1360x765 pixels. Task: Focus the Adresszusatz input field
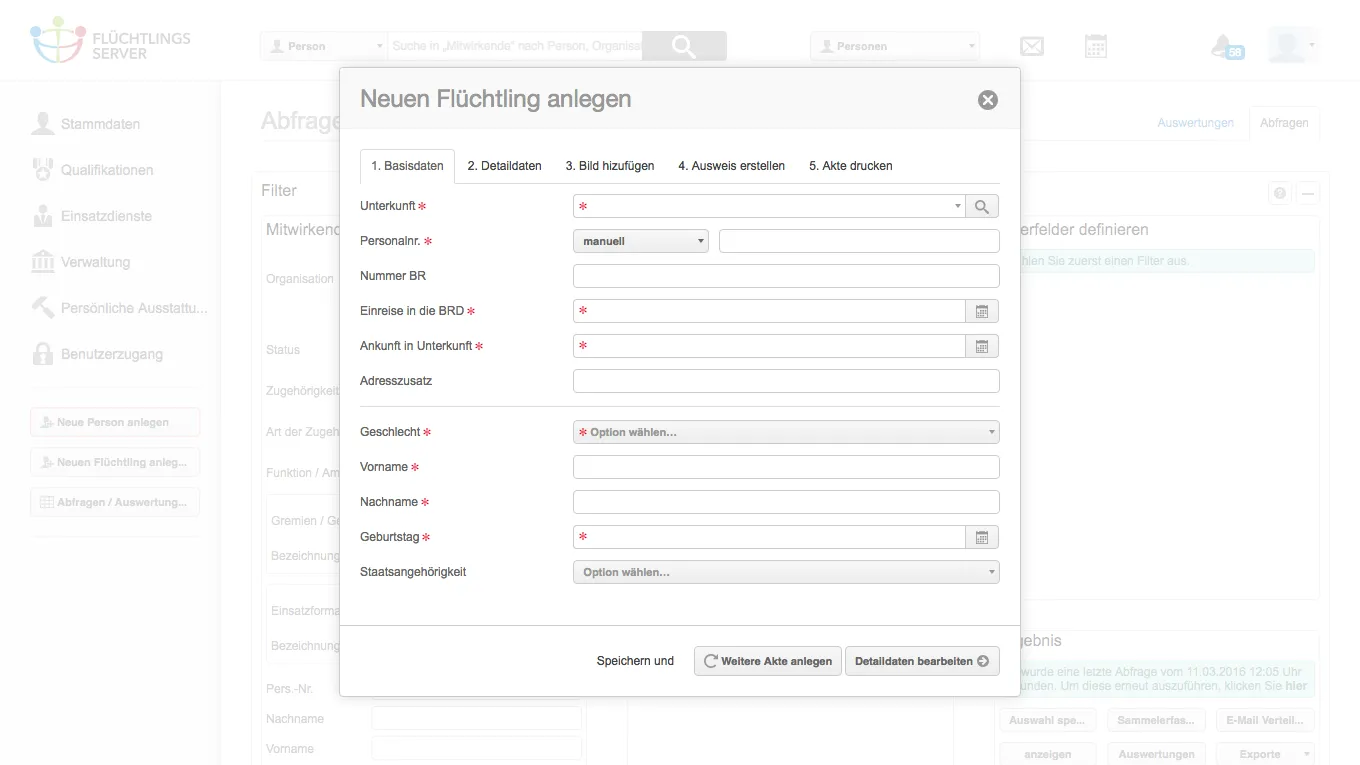(786, 381)
